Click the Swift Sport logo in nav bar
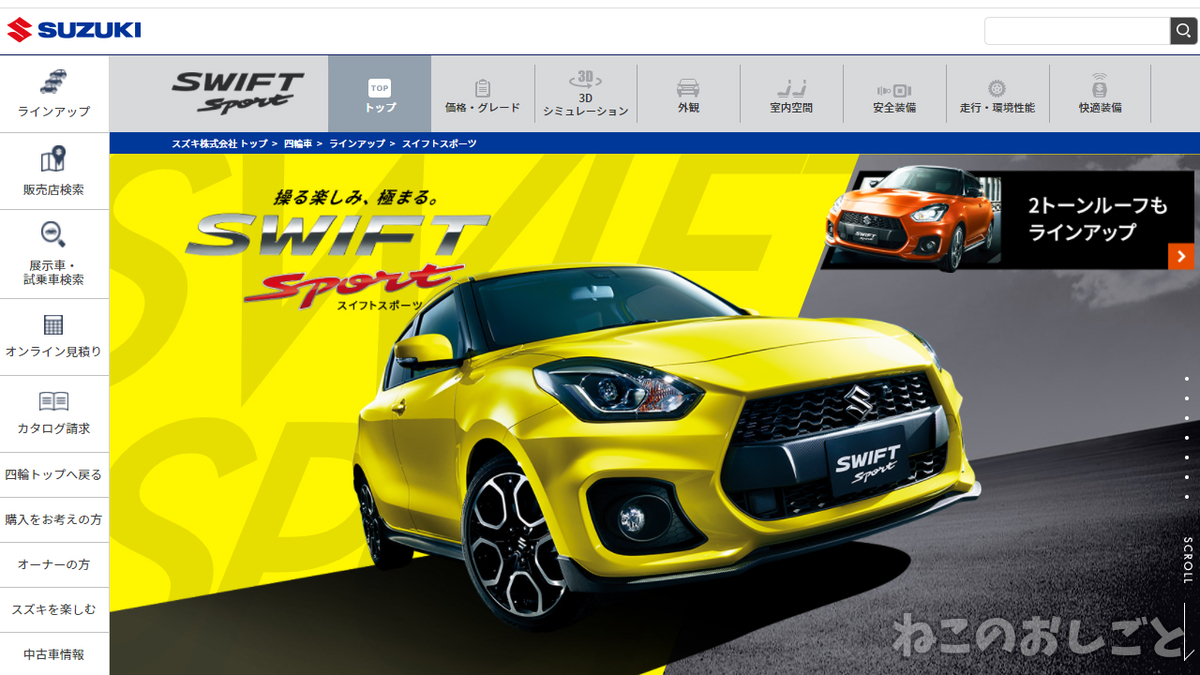 [237, 93]
